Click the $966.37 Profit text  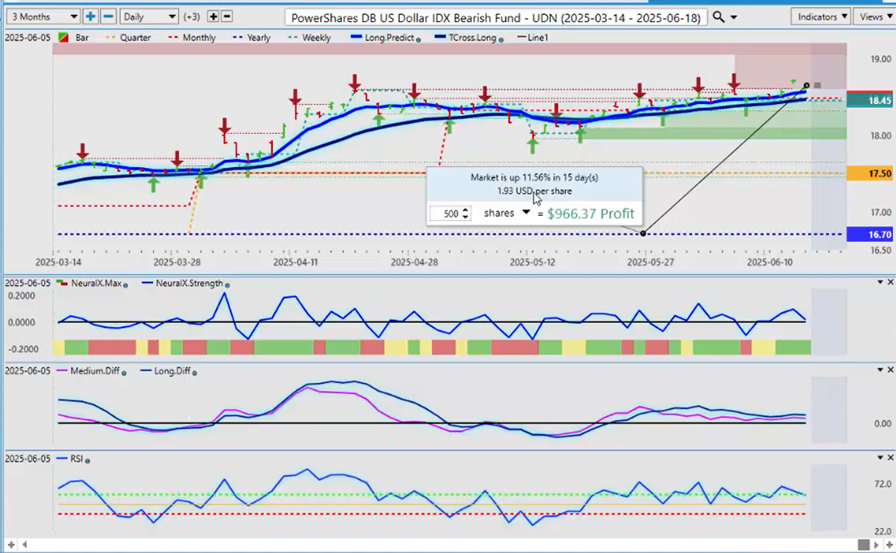coord(591,214)
